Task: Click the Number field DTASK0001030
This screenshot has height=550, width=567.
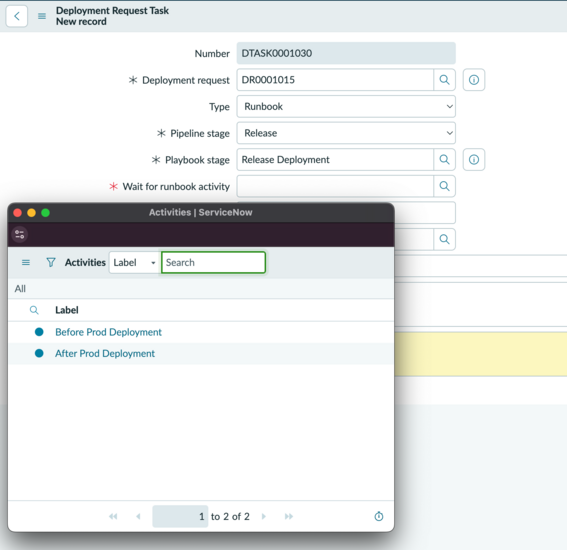Action: [x=346, y=54]
